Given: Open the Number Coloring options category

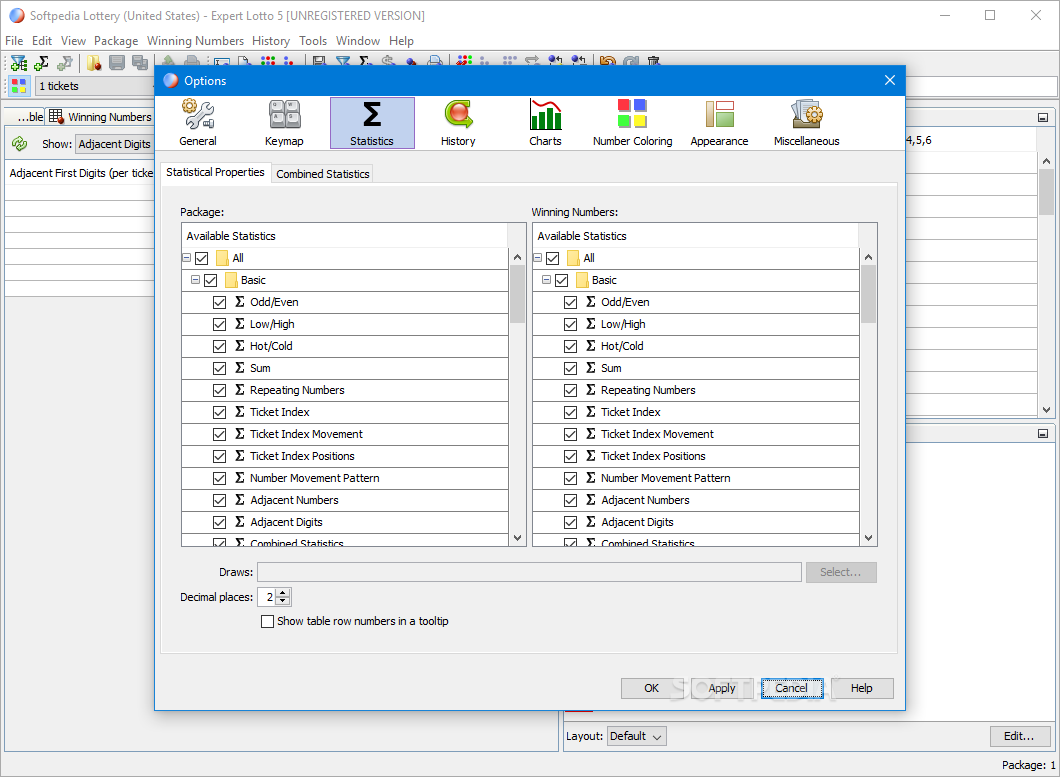Looking at the screenshot, I should coord(633,122).
